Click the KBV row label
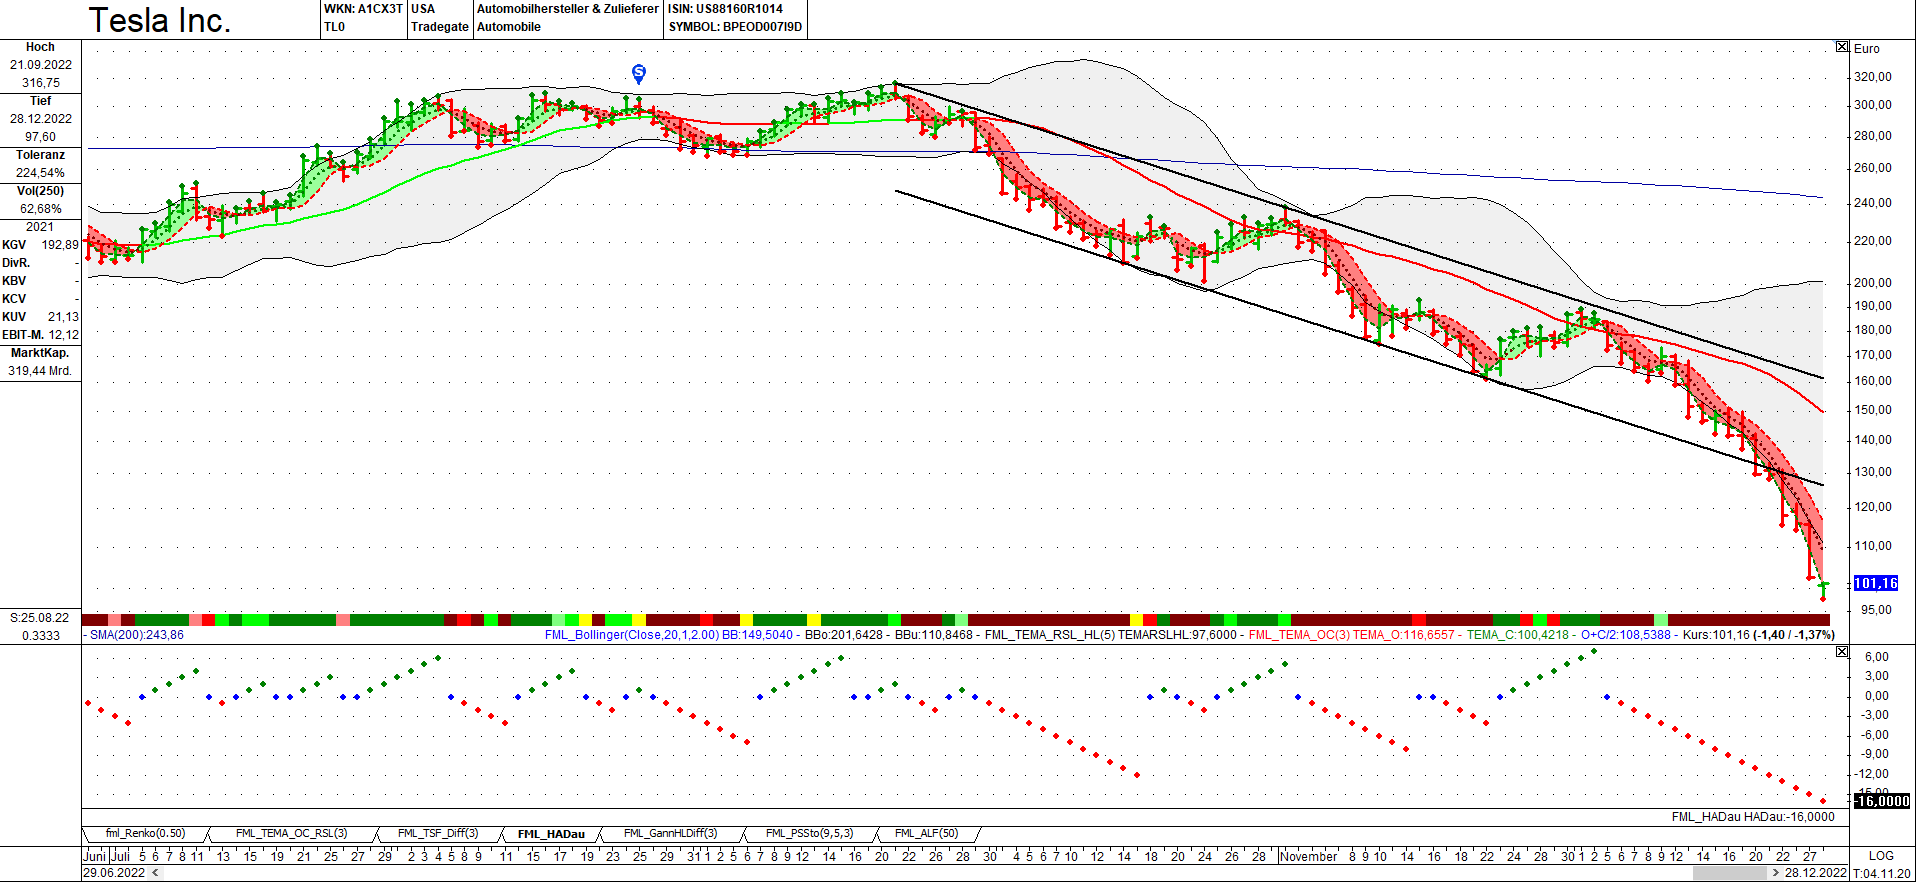Screen dimensions: 1916x882 (14, 281)
